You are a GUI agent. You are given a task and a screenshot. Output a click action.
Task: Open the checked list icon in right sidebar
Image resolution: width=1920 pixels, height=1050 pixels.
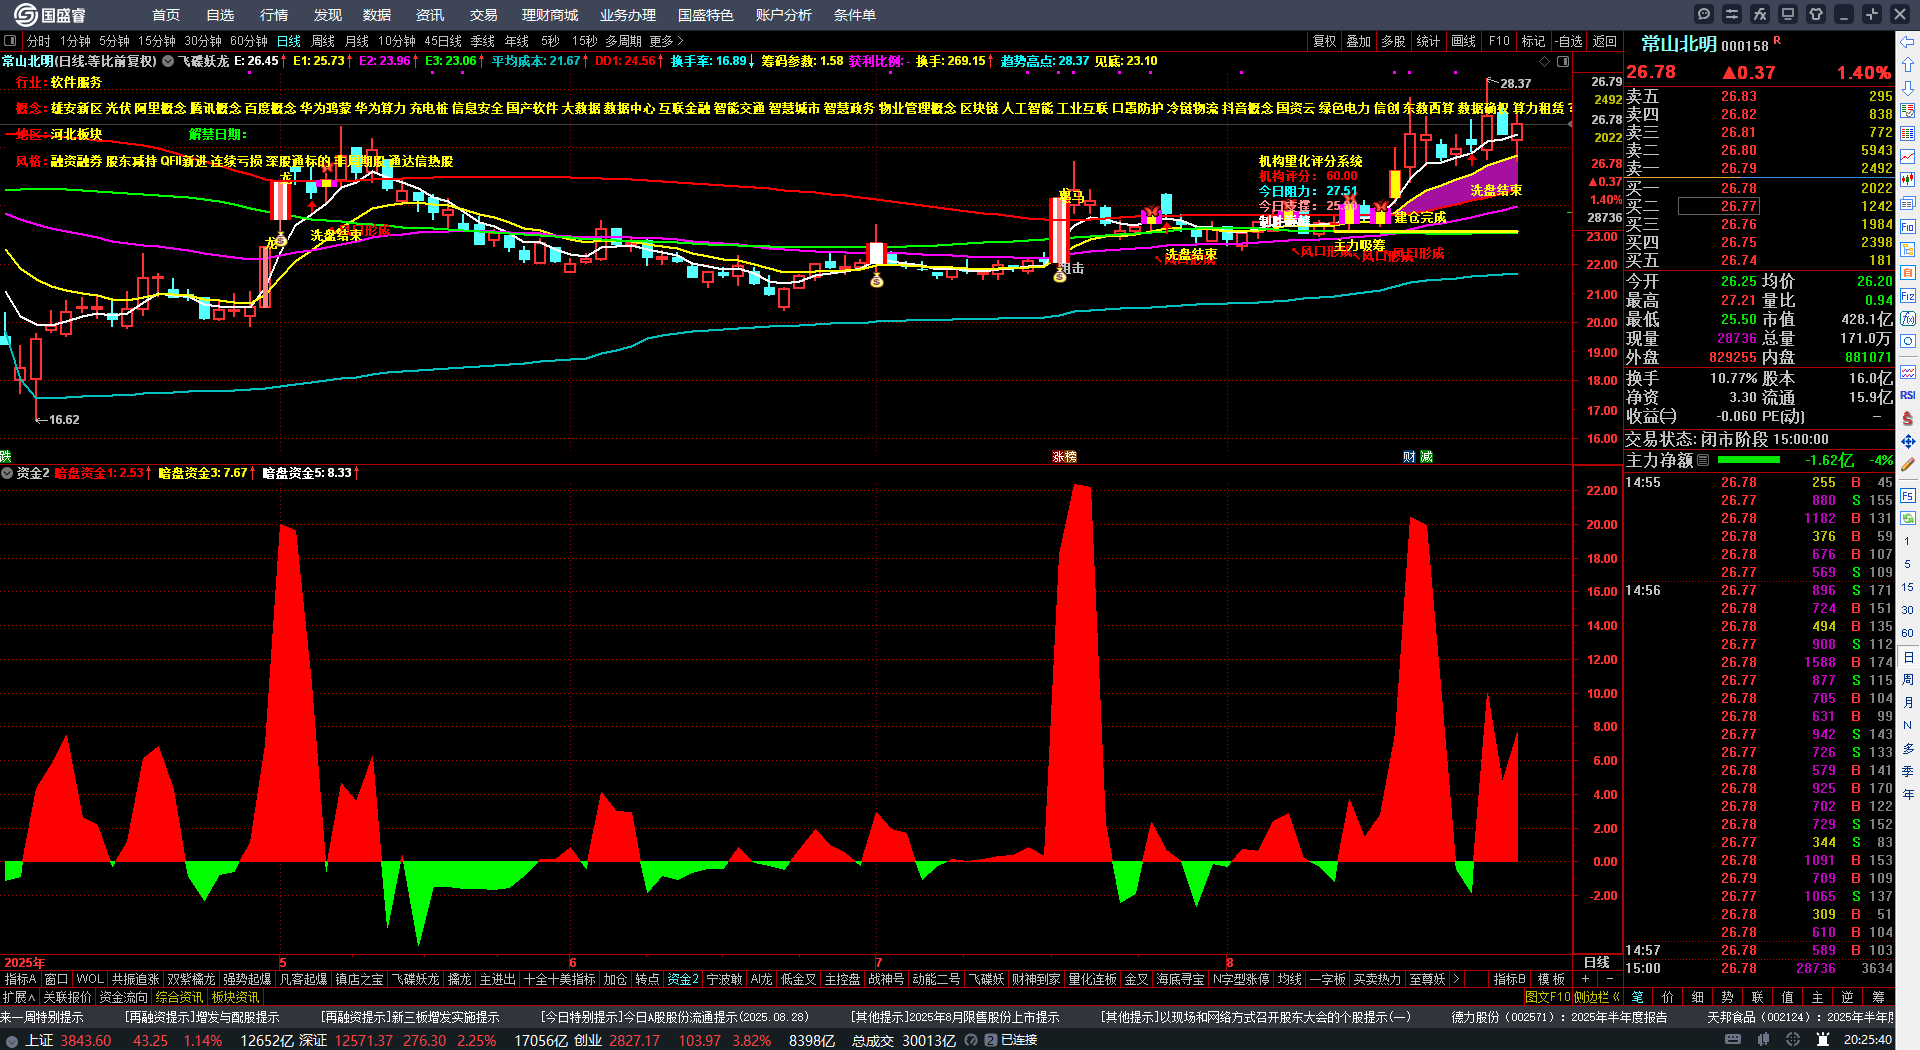(1908, 110)
